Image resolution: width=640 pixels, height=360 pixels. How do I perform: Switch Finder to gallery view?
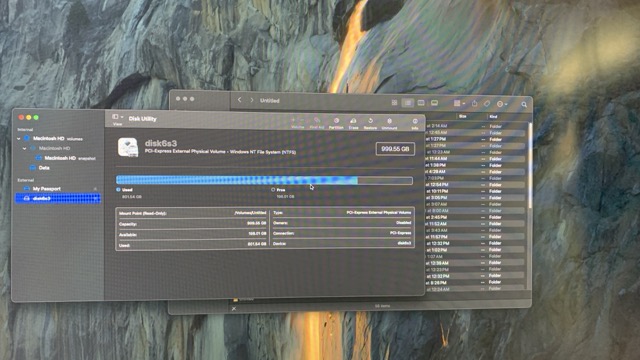[434, 103]
